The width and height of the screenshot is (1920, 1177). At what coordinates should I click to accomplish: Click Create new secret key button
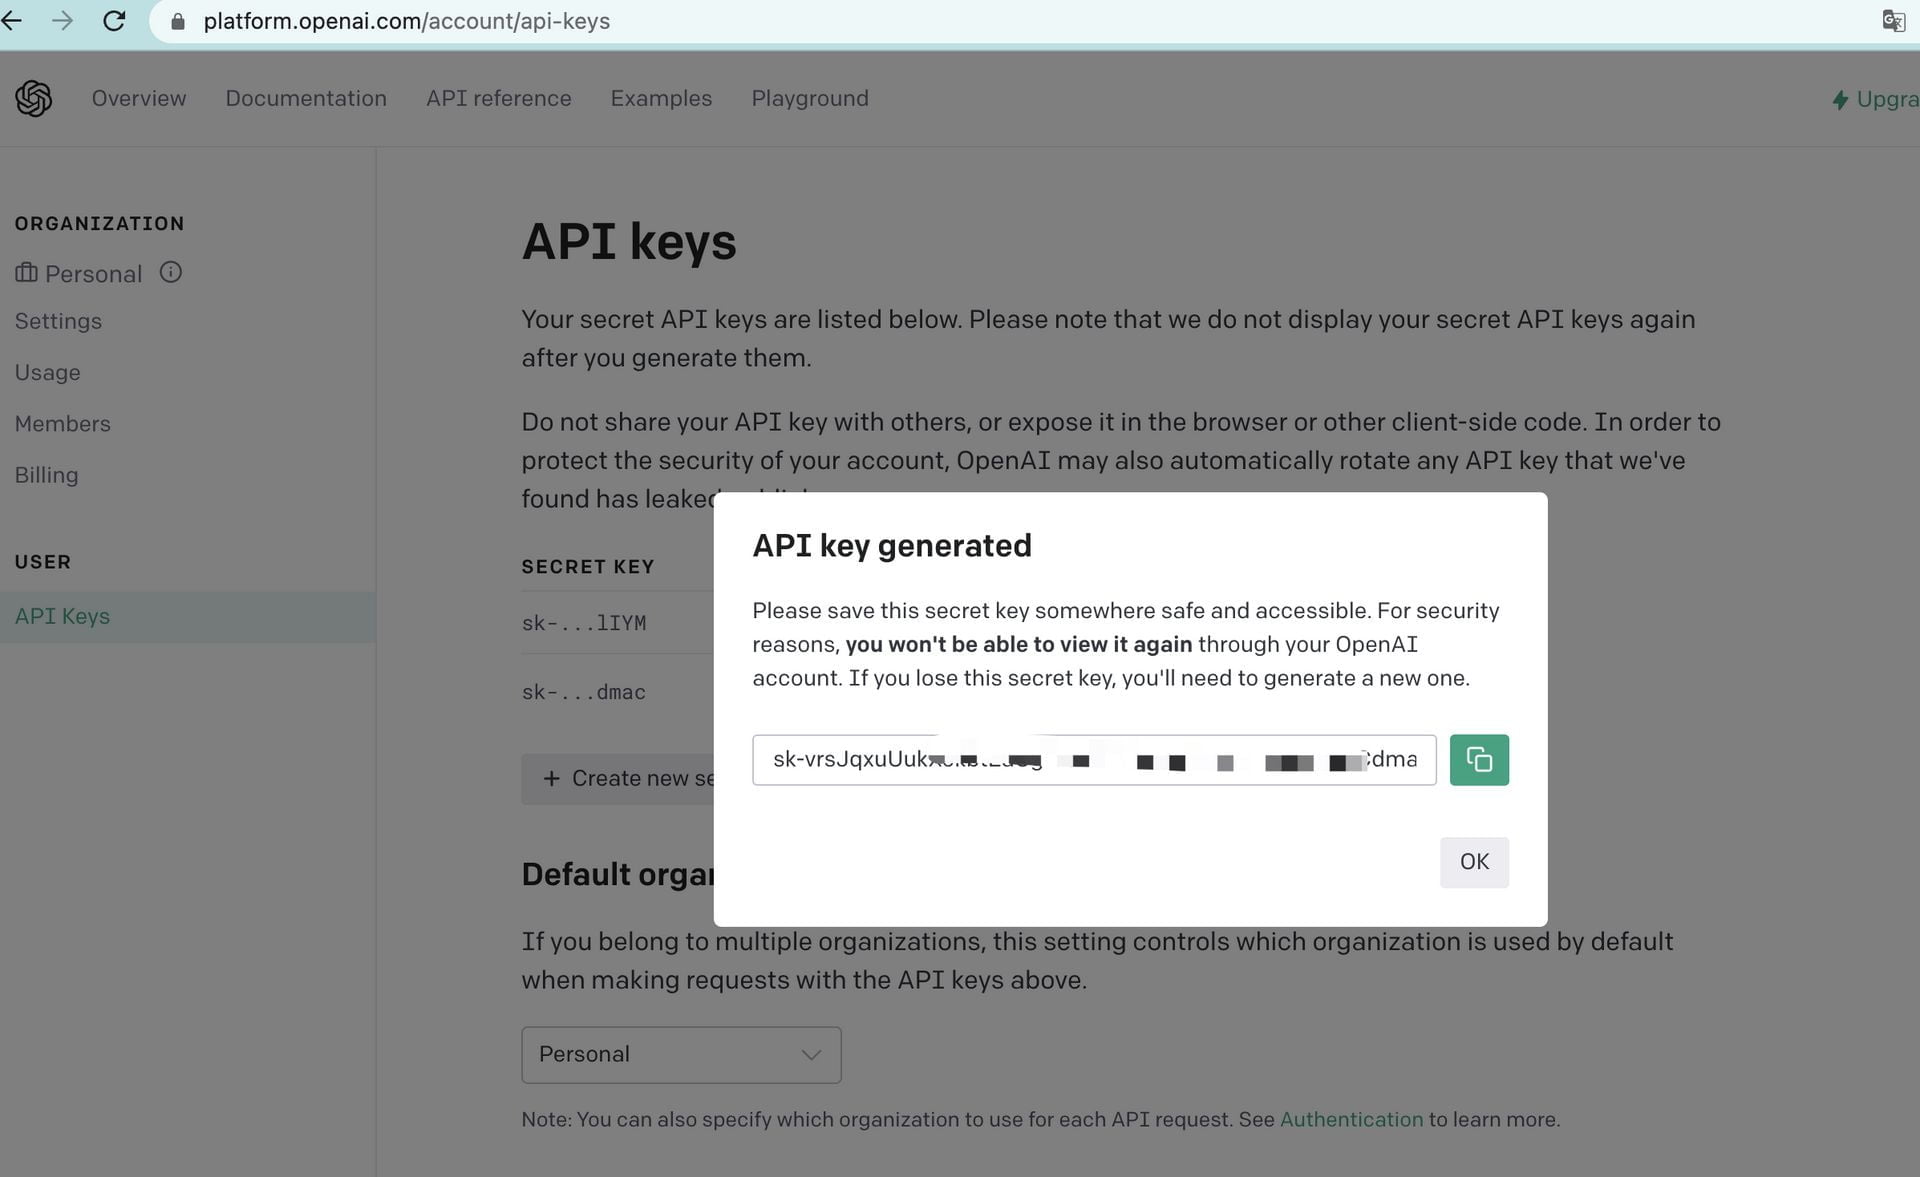tap(620, 779)
